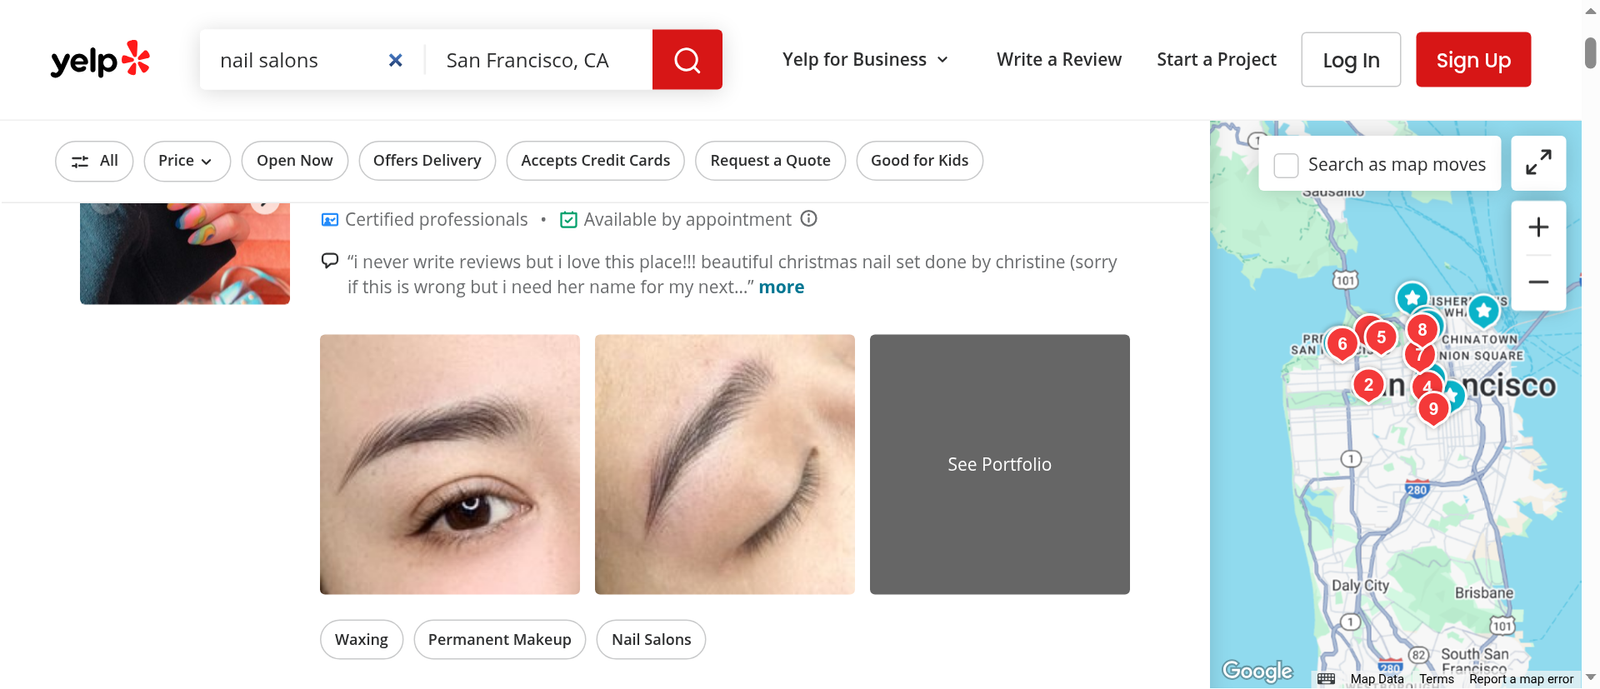Enable Search as map moves checkbox

click(x=1286, y=165)
